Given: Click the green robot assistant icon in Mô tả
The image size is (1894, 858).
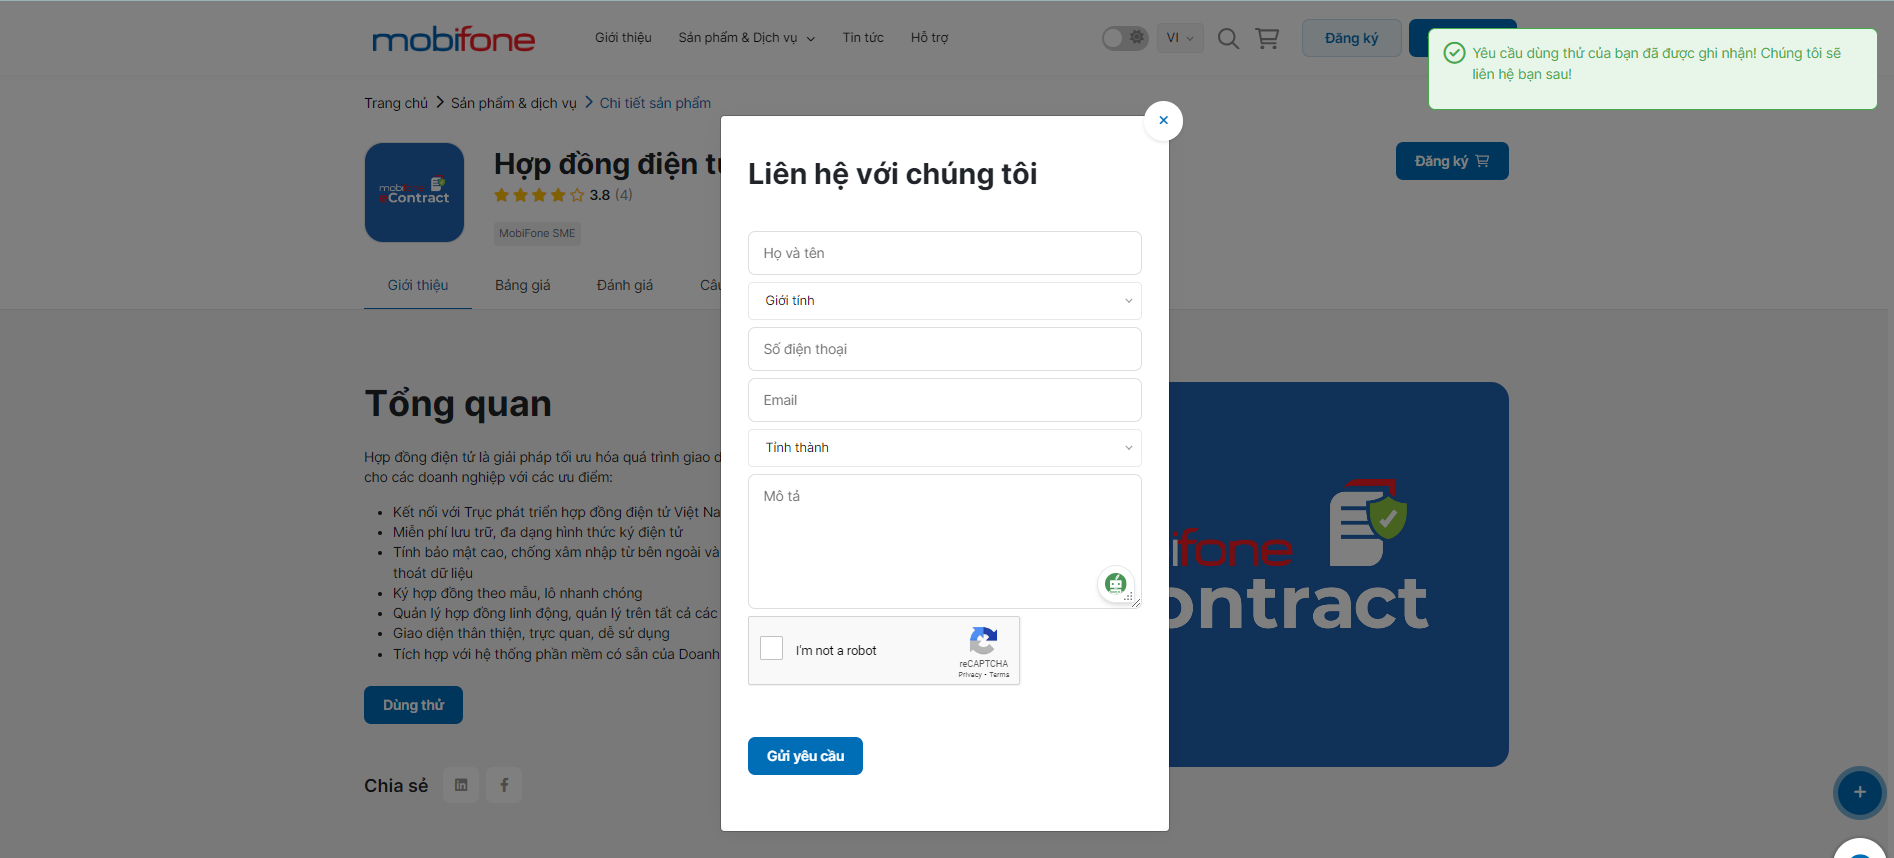Looking at the screenshot, I should coord(1116,583).
